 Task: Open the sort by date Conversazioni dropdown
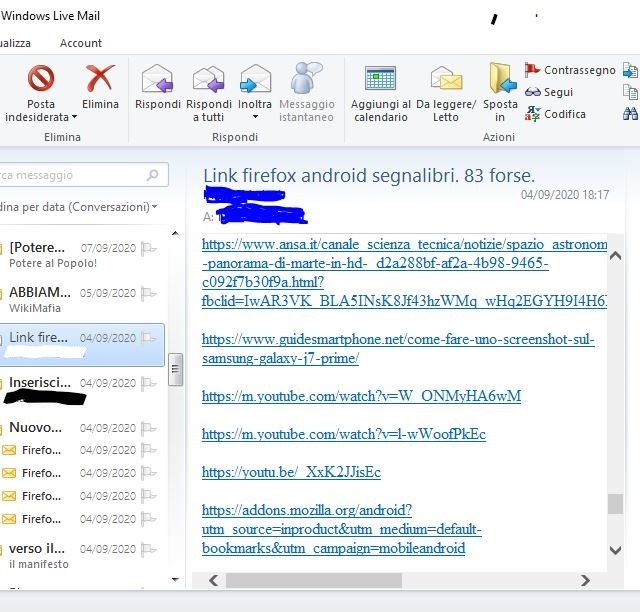(x=78, y=207)
